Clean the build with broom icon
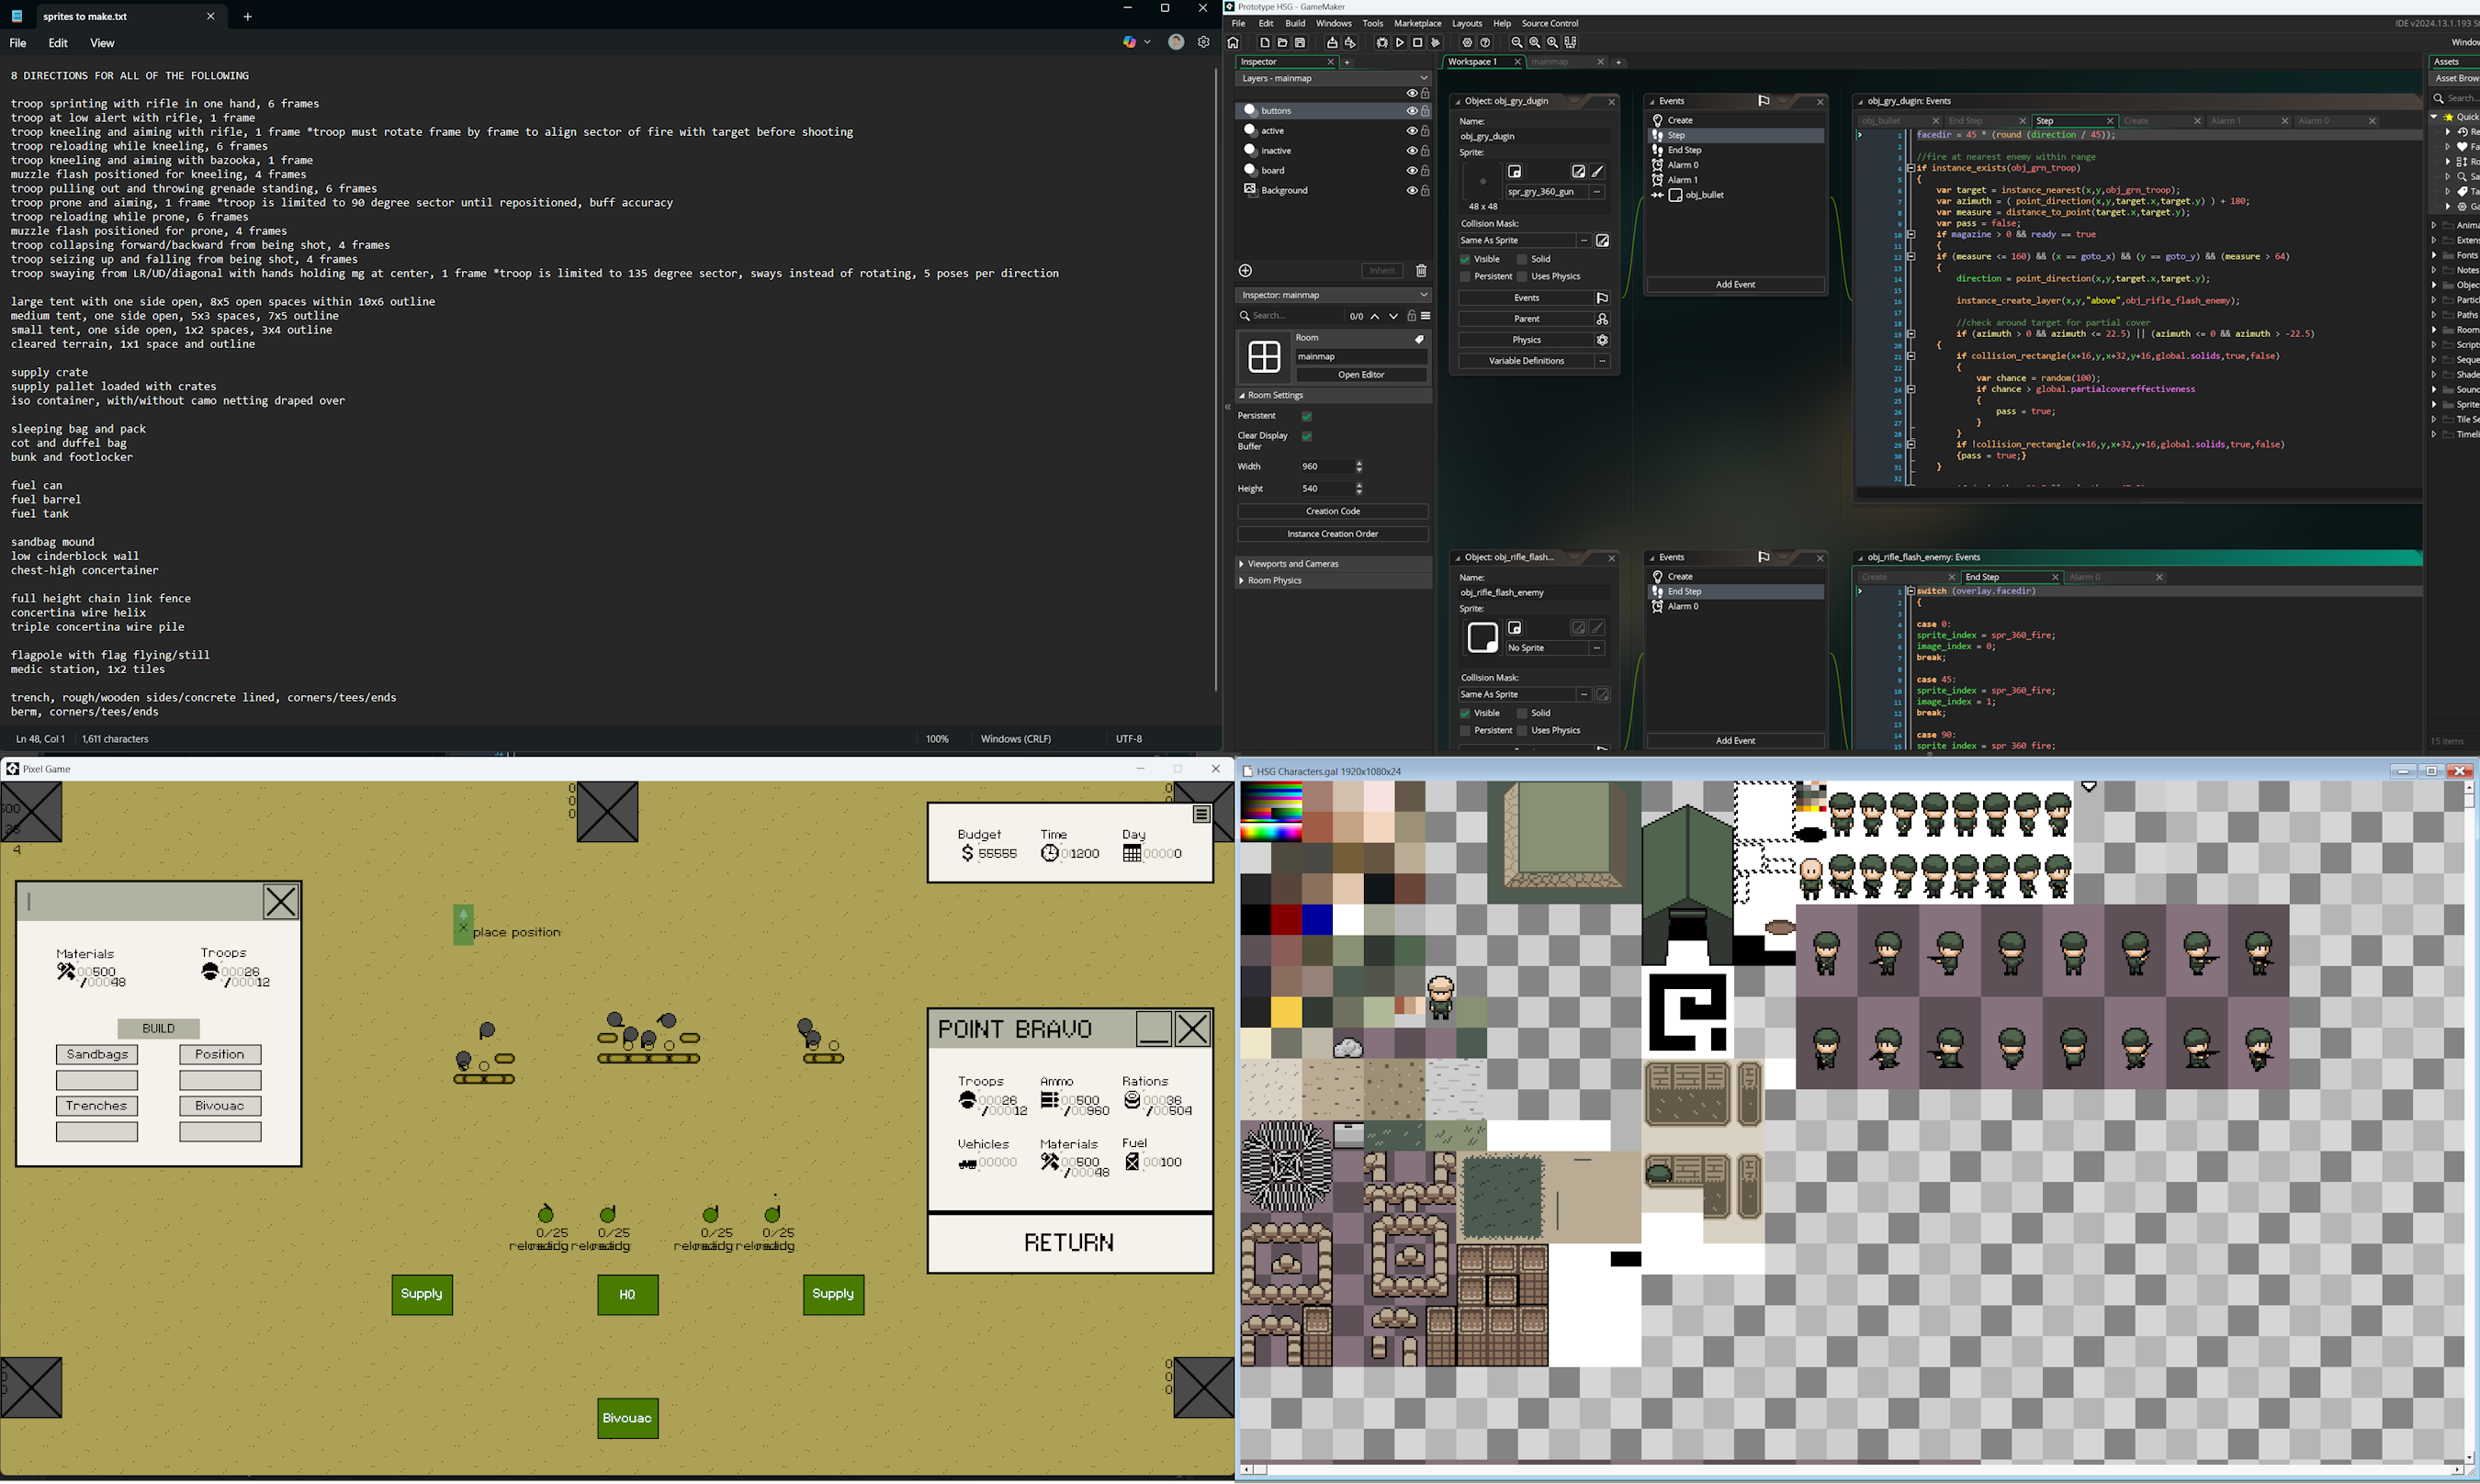The height and width of the screenshot is (1484, 2480). [x=1435, y=43]
